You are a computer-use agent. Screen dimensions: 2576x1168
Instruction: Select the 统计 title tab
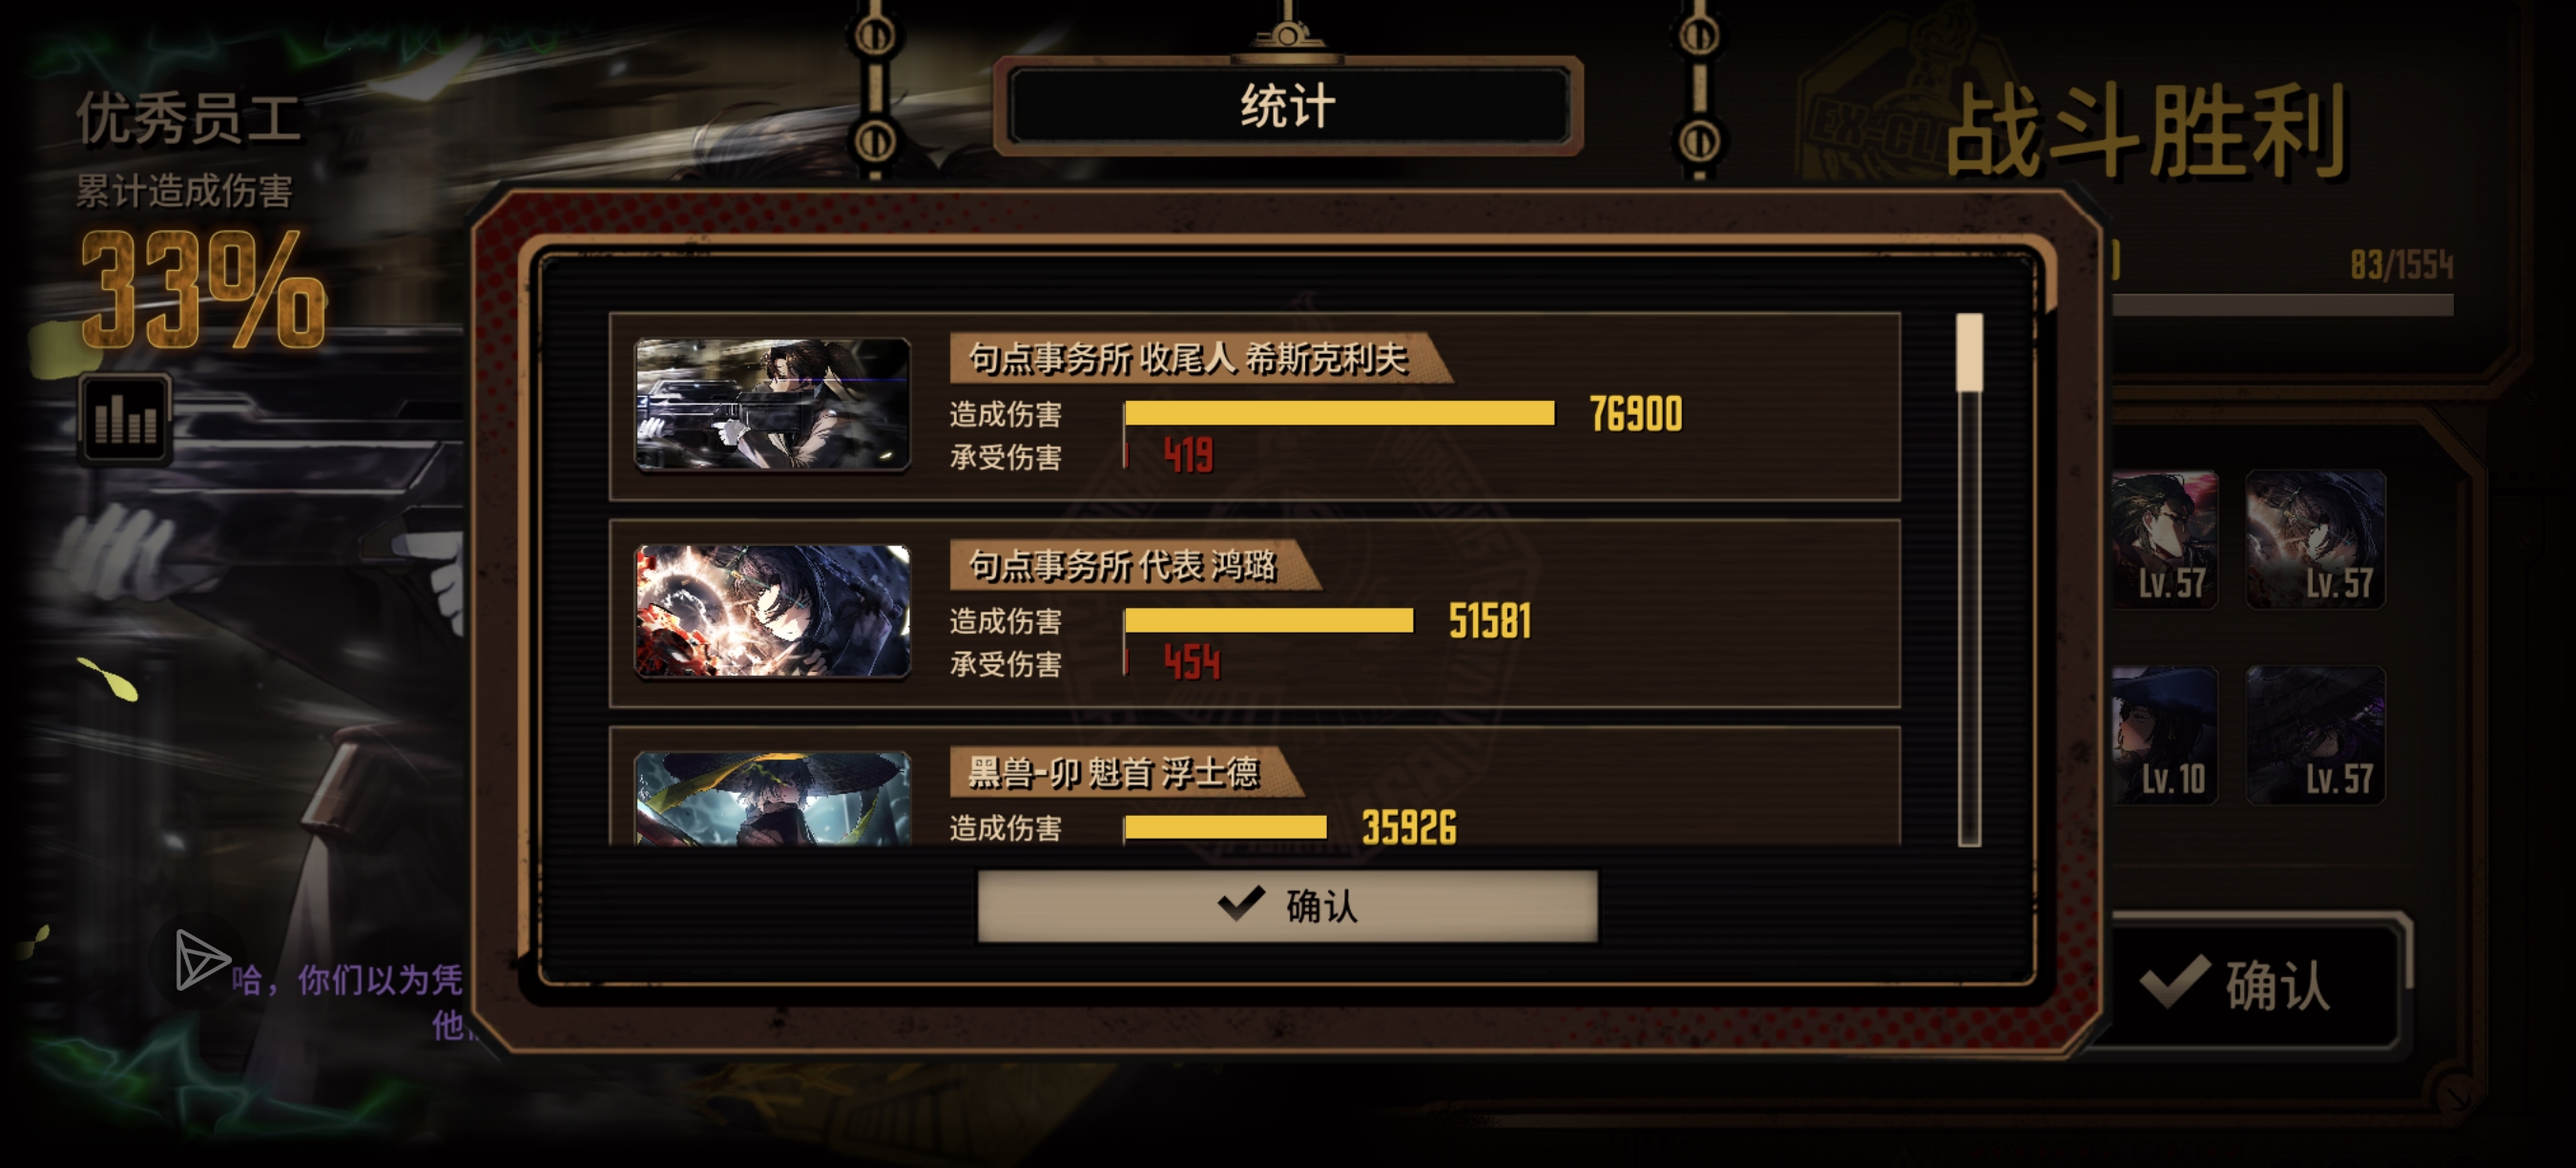pyautogui.click(x=1288, y=106)
